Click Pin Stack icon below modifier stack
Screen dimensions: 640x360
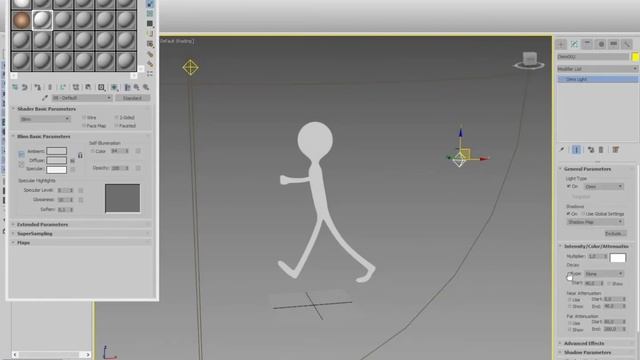pos(562,150)
